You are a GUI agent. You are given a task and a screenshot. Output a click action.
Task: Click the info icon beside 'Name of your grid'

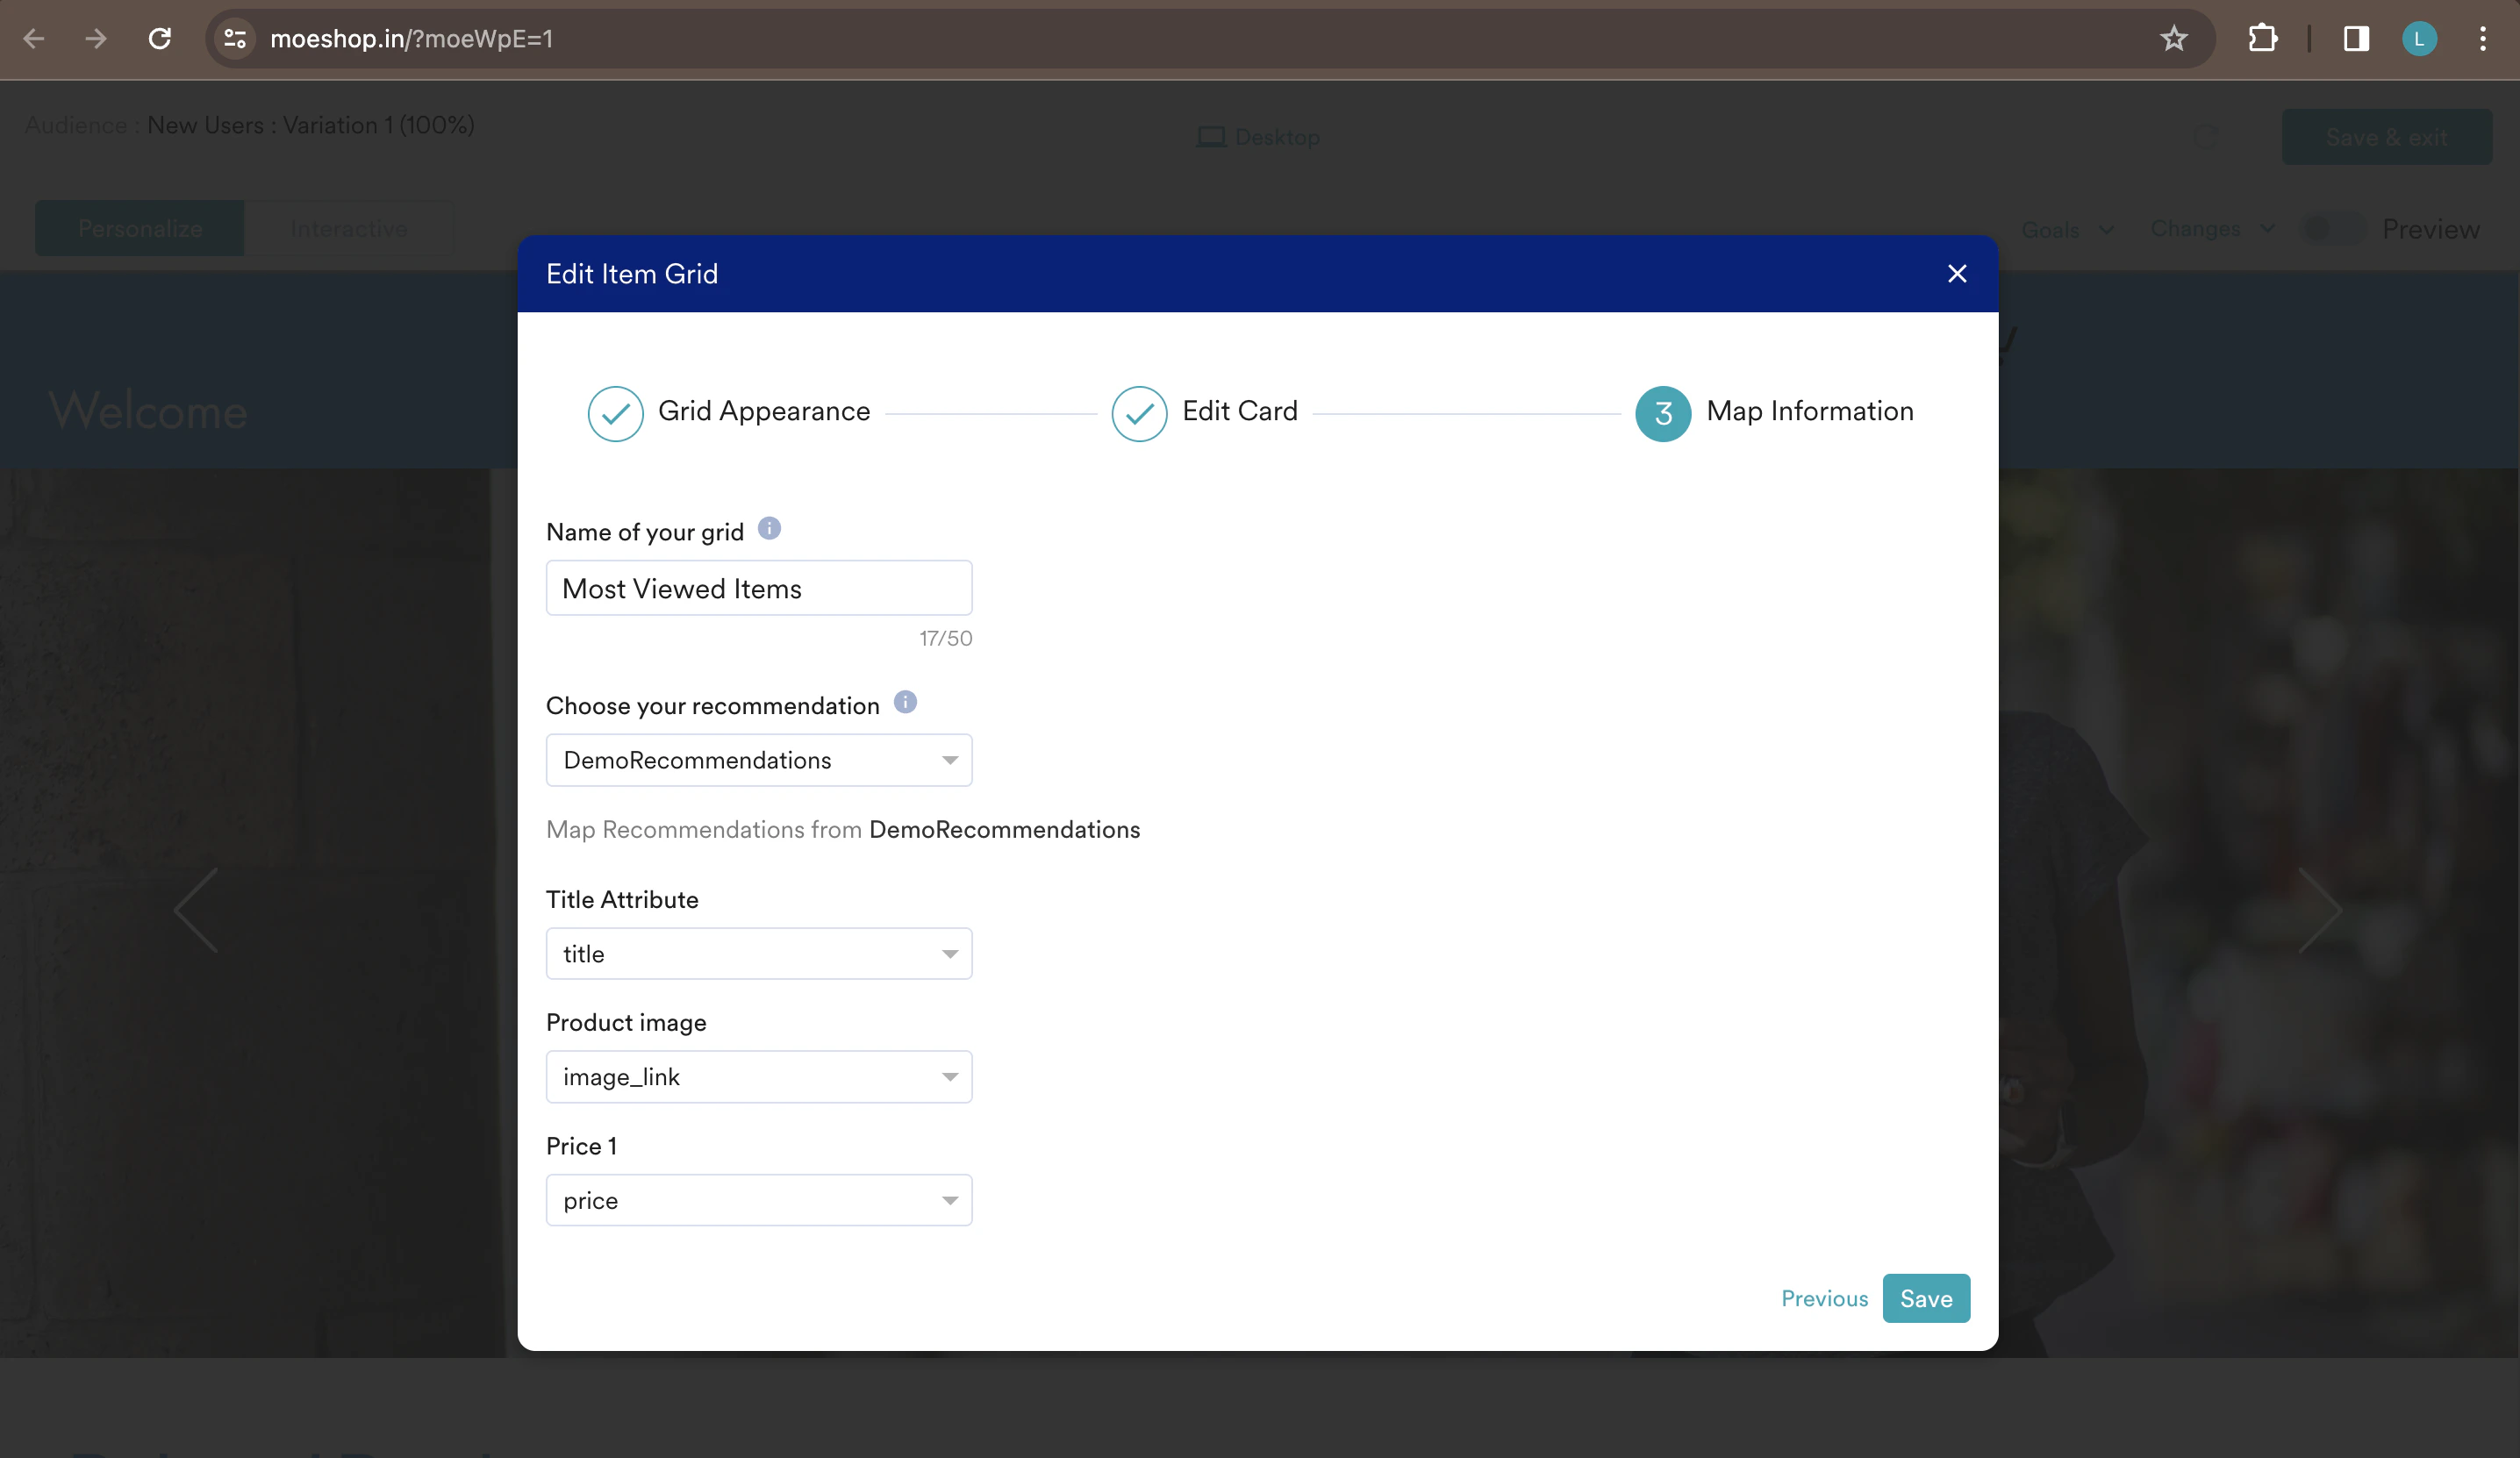click(768, 528)
